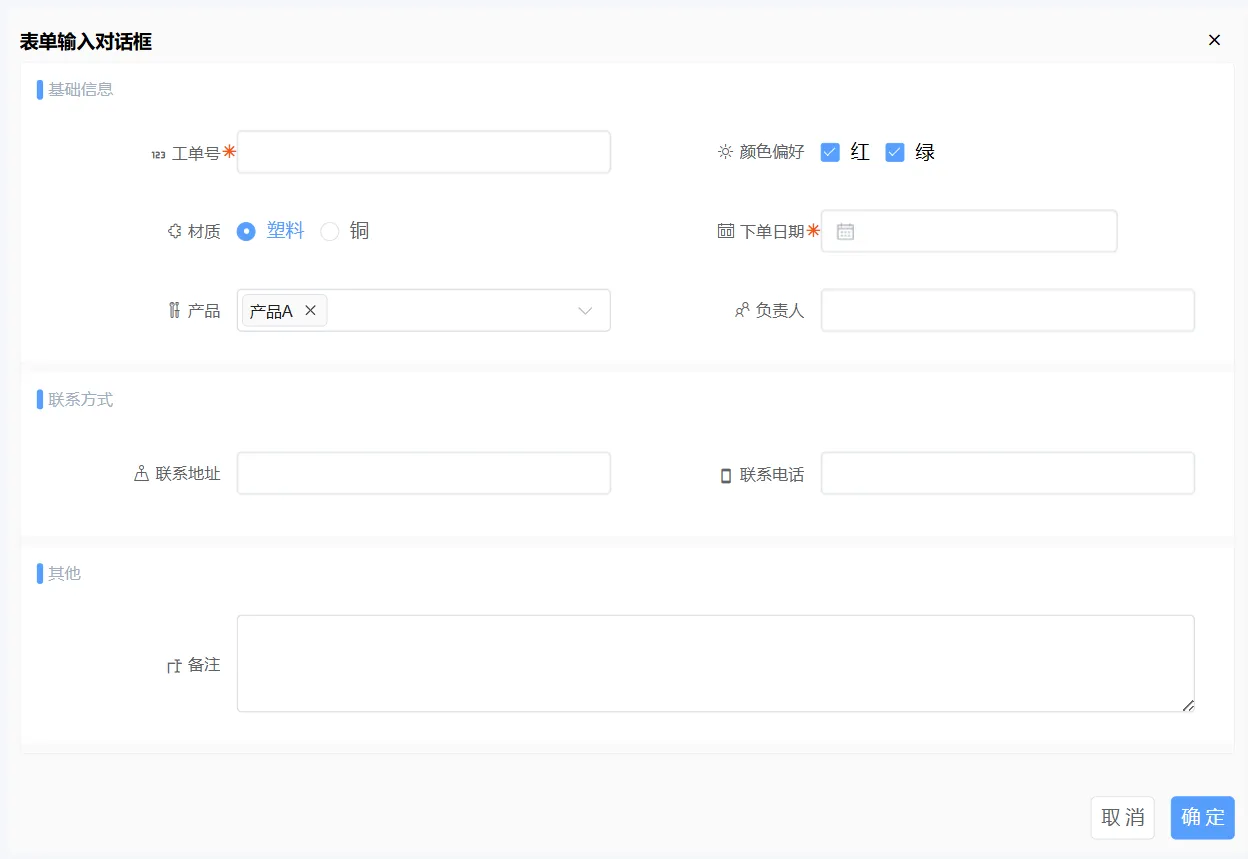The image size is (1248, 859).
Task: Uncheck the 绿 color checkbox
Action: pyautogui.click(x=895, y=152)
